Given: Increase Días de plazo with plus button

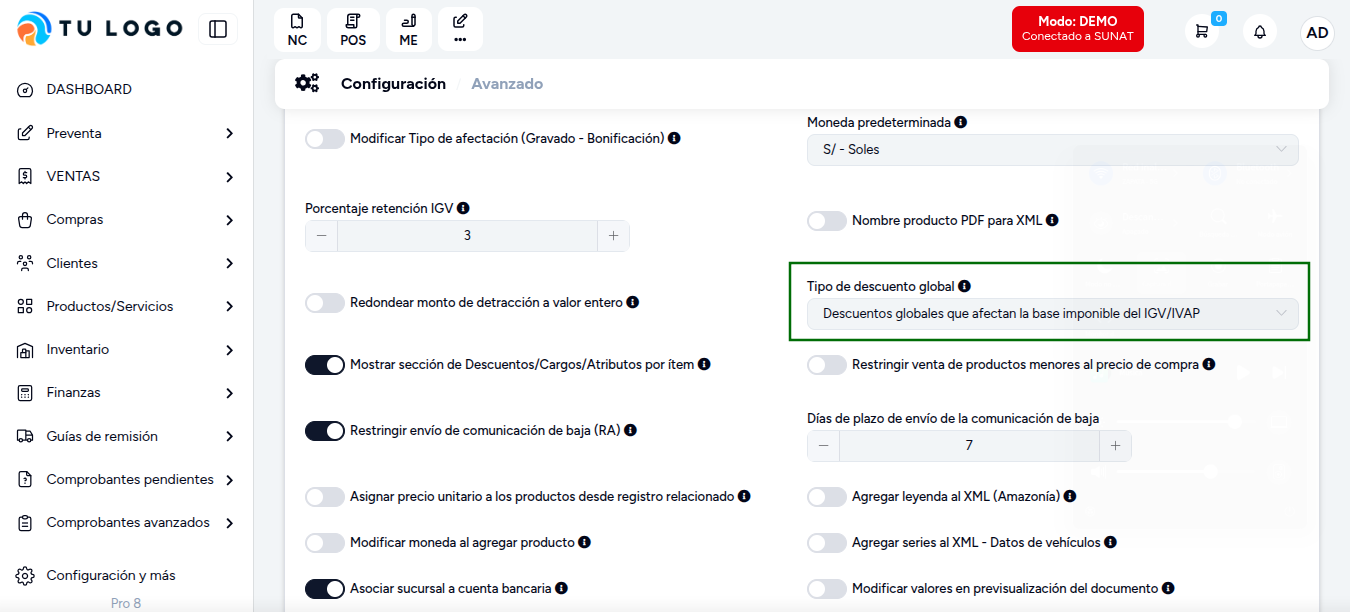Looking at the screenshot, I should [1115, 446].
